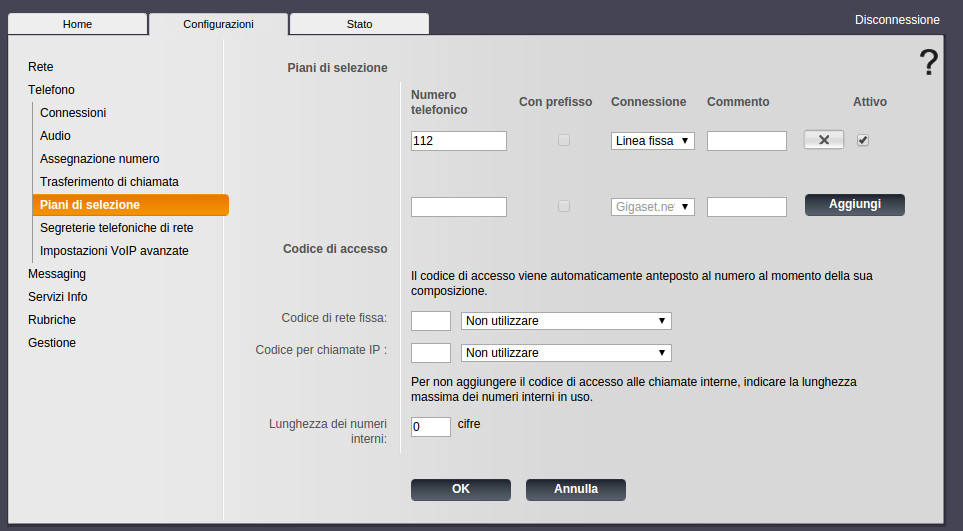Click the Disconnessione link
This screenshot has height=531, width=963.
click(897, 20)
